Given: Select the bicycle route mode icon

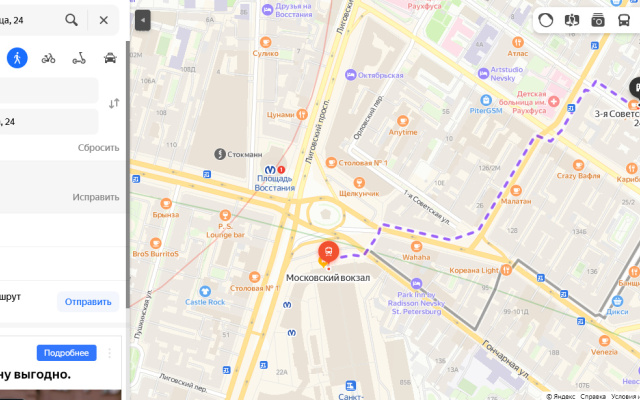Looking at the screenshot, I should pos(48,58).
